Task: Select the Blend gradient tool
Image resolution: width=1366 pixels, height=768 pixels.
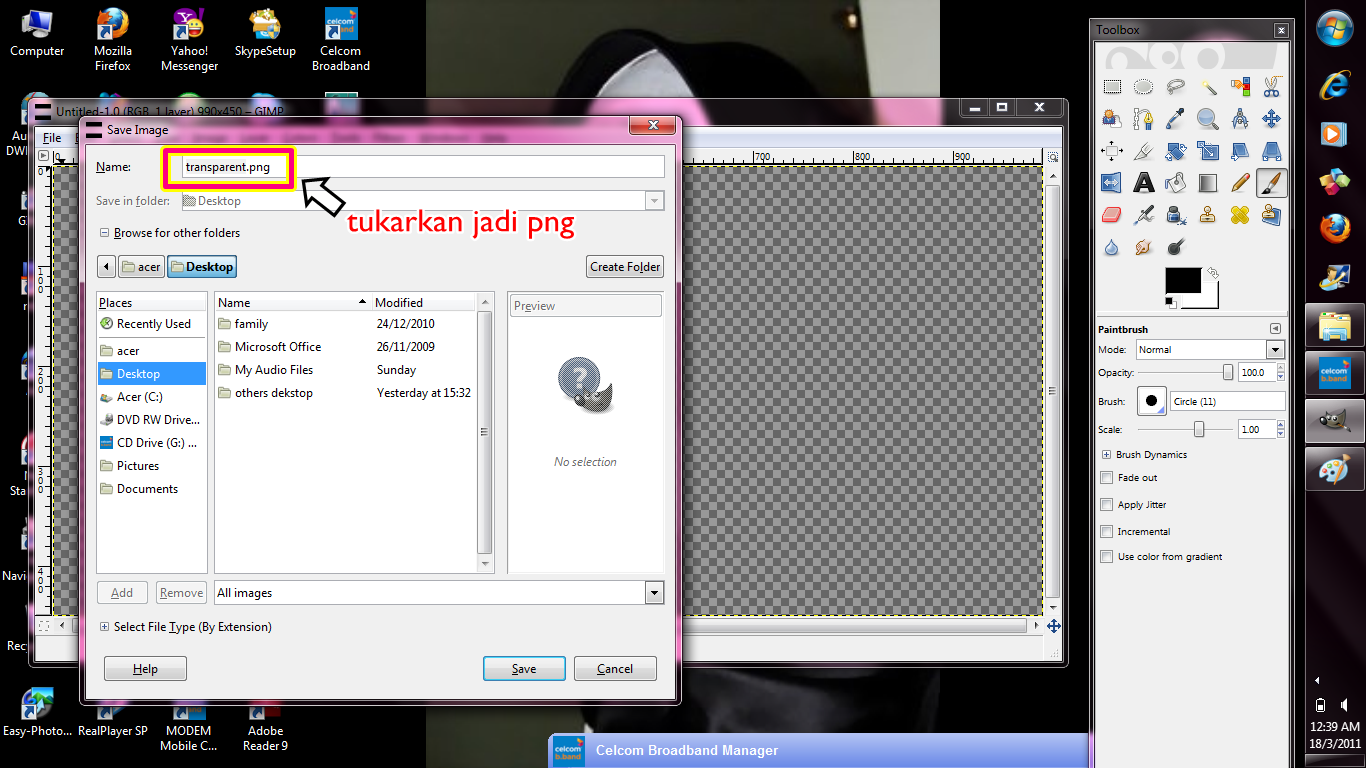Action: pos(1208,182)
